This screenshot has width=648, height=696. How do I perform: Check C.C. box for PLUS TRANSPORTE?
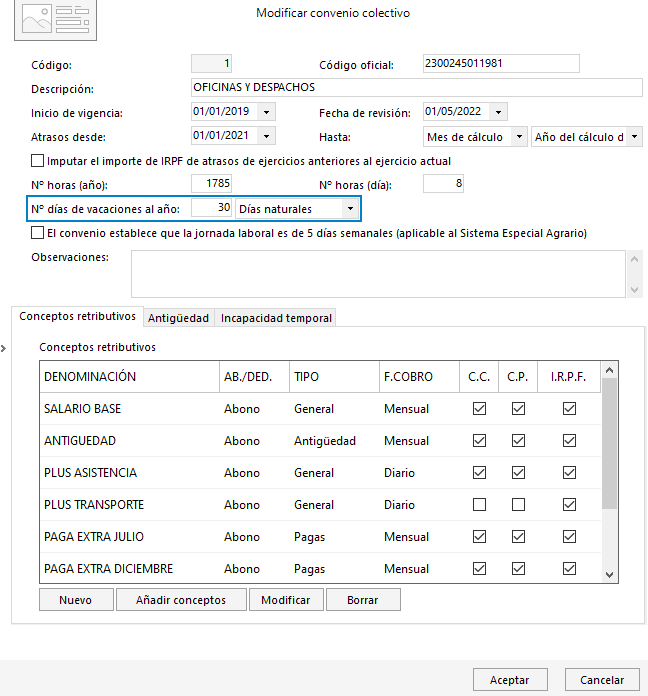tap(479, 505)
